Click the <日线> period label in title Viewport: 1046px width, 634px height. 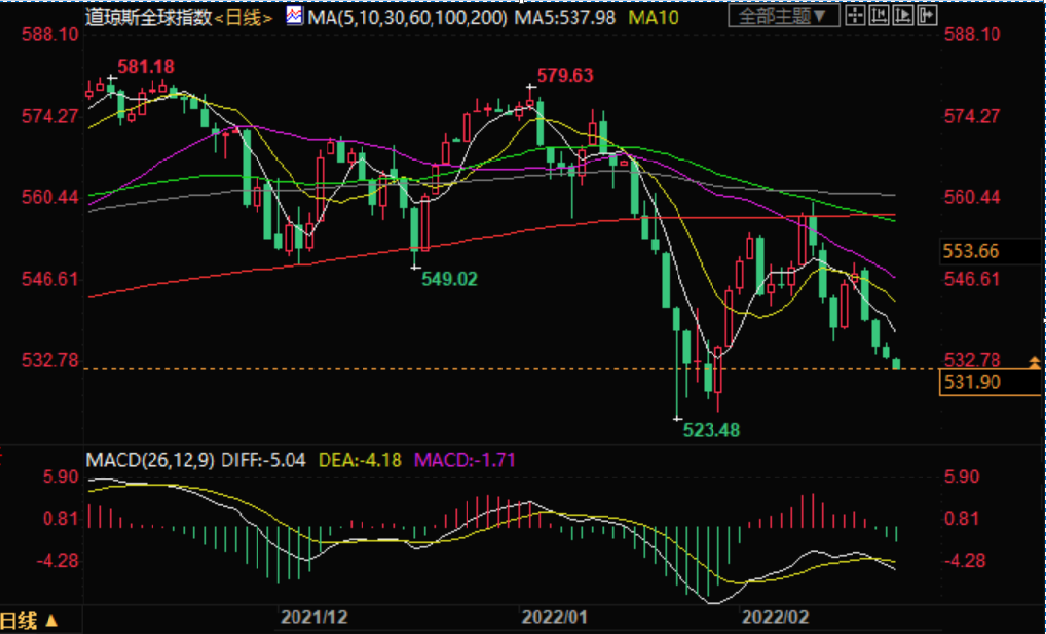coord(243,17)
